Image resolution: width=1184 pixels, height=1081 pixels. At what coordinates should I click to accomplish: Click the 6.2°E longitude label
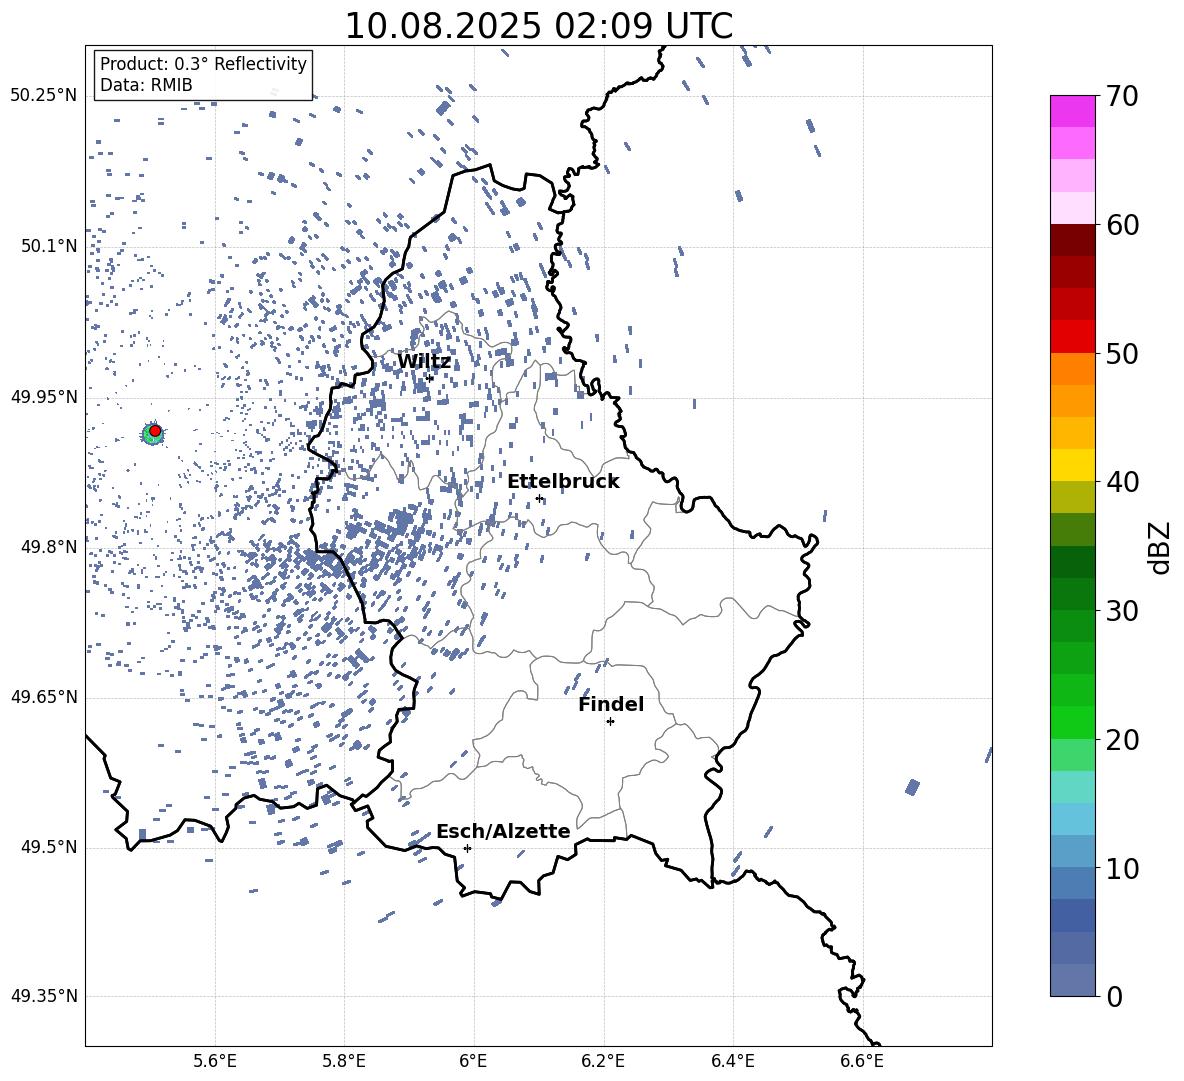[x=603, y=1061]
